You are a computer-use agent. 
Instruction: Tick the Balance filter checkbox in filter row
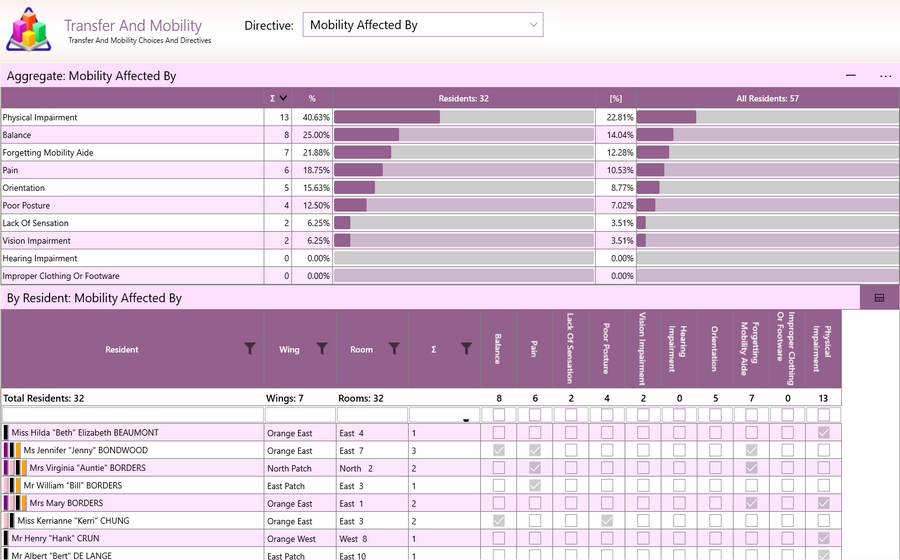click(x=499, y=414)
